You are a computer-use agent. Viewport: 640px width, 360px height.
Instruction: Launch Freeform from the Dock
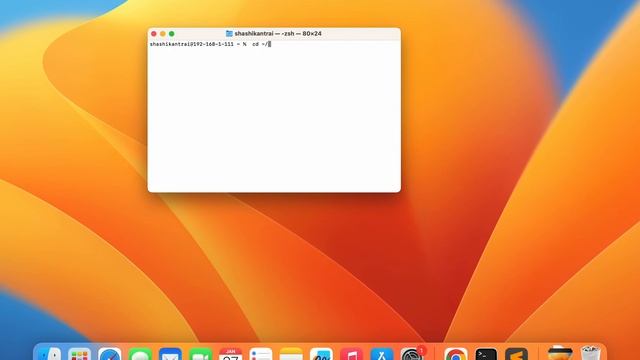321,354
